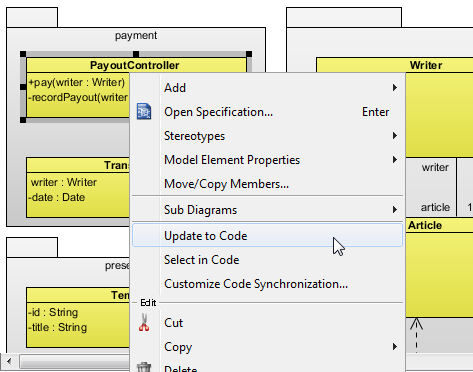
Task: Click the top-left selection handle of PayoutController
Action: click(x=23, y=54)
